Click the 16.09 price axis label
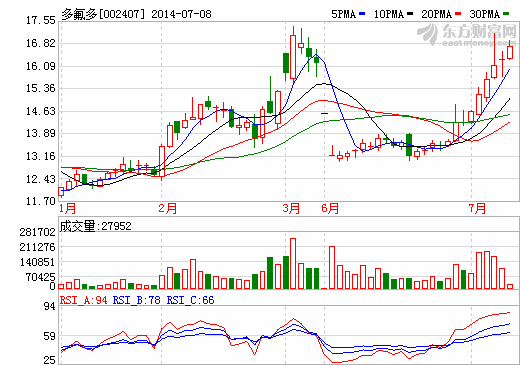 (41, 66)
